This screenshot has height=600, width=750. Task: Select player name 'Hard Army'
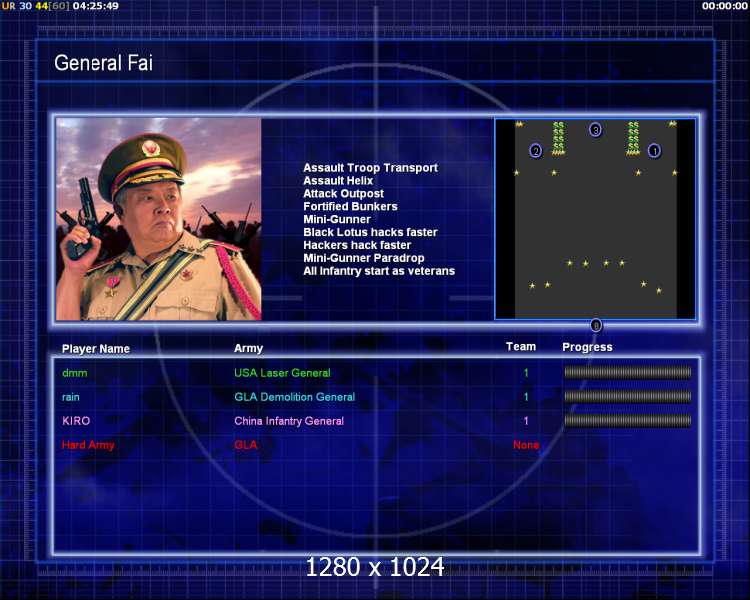coord(88,445)
